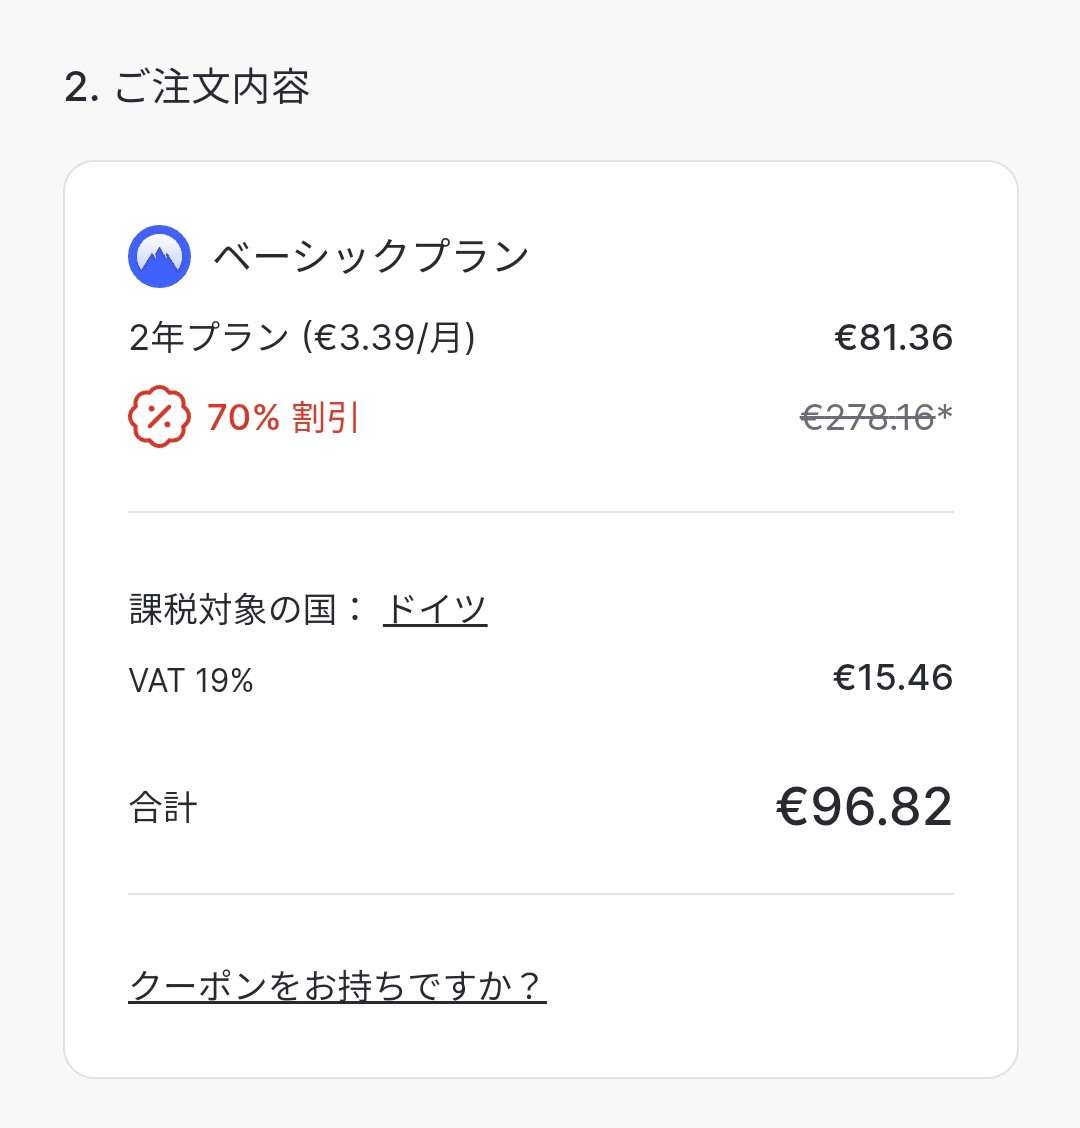Click the red discount percent badge icon

pos(159,417)
